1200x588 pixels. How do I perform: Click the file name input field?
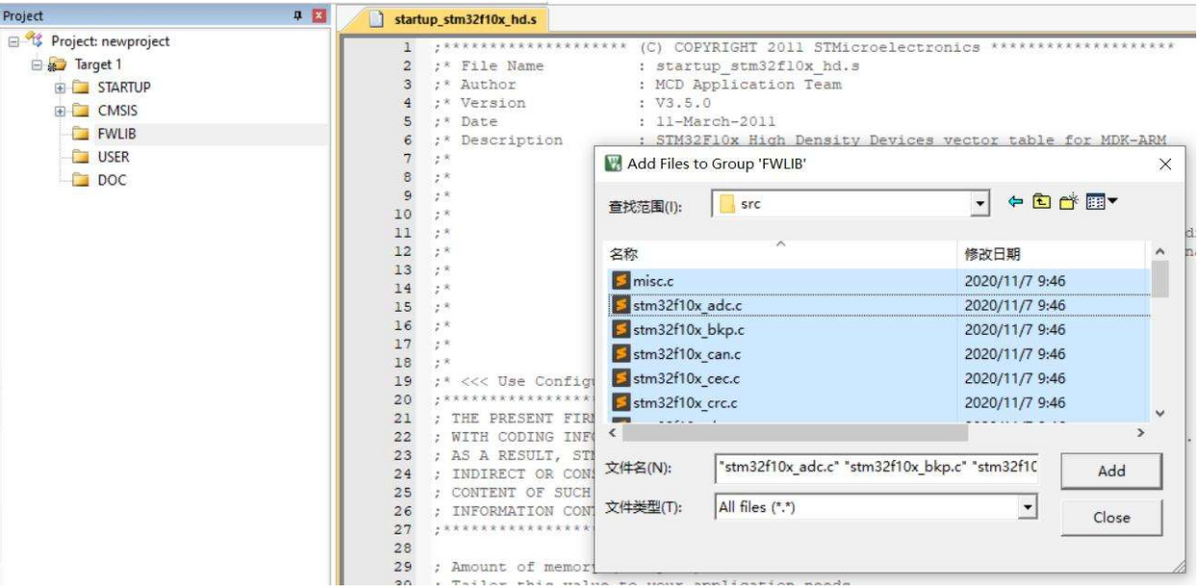(x=876, y=467)
